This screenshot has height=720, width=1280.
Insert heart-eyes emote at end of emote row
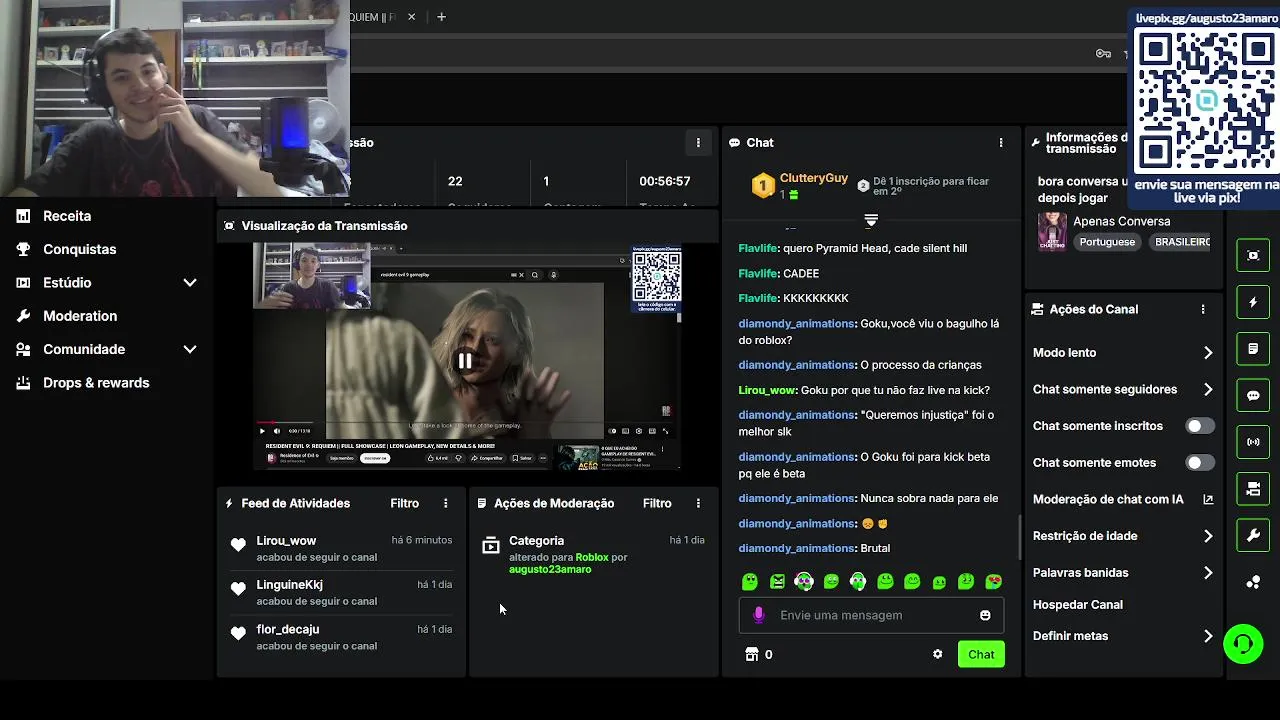click(x=993, y=581)
